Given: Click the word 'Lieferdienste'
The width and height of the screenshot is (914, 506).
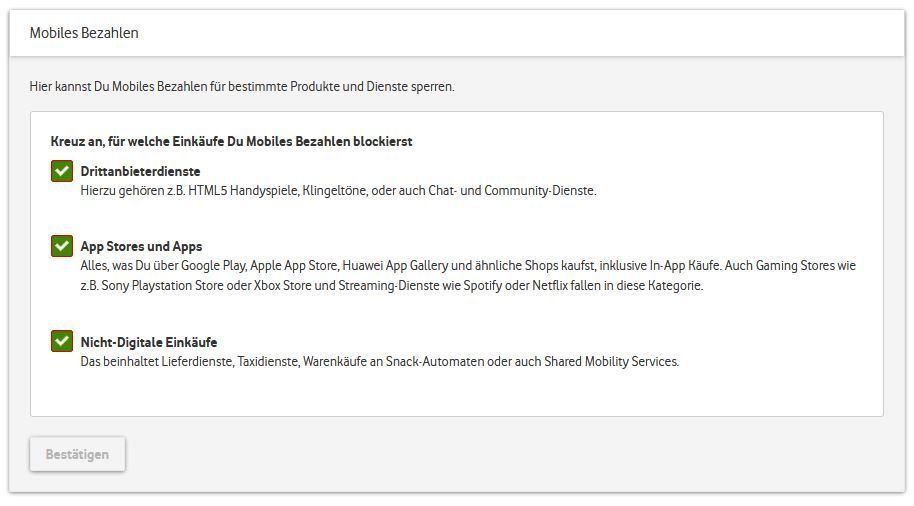Looking at the screenshot, I should tap(196, 362).
